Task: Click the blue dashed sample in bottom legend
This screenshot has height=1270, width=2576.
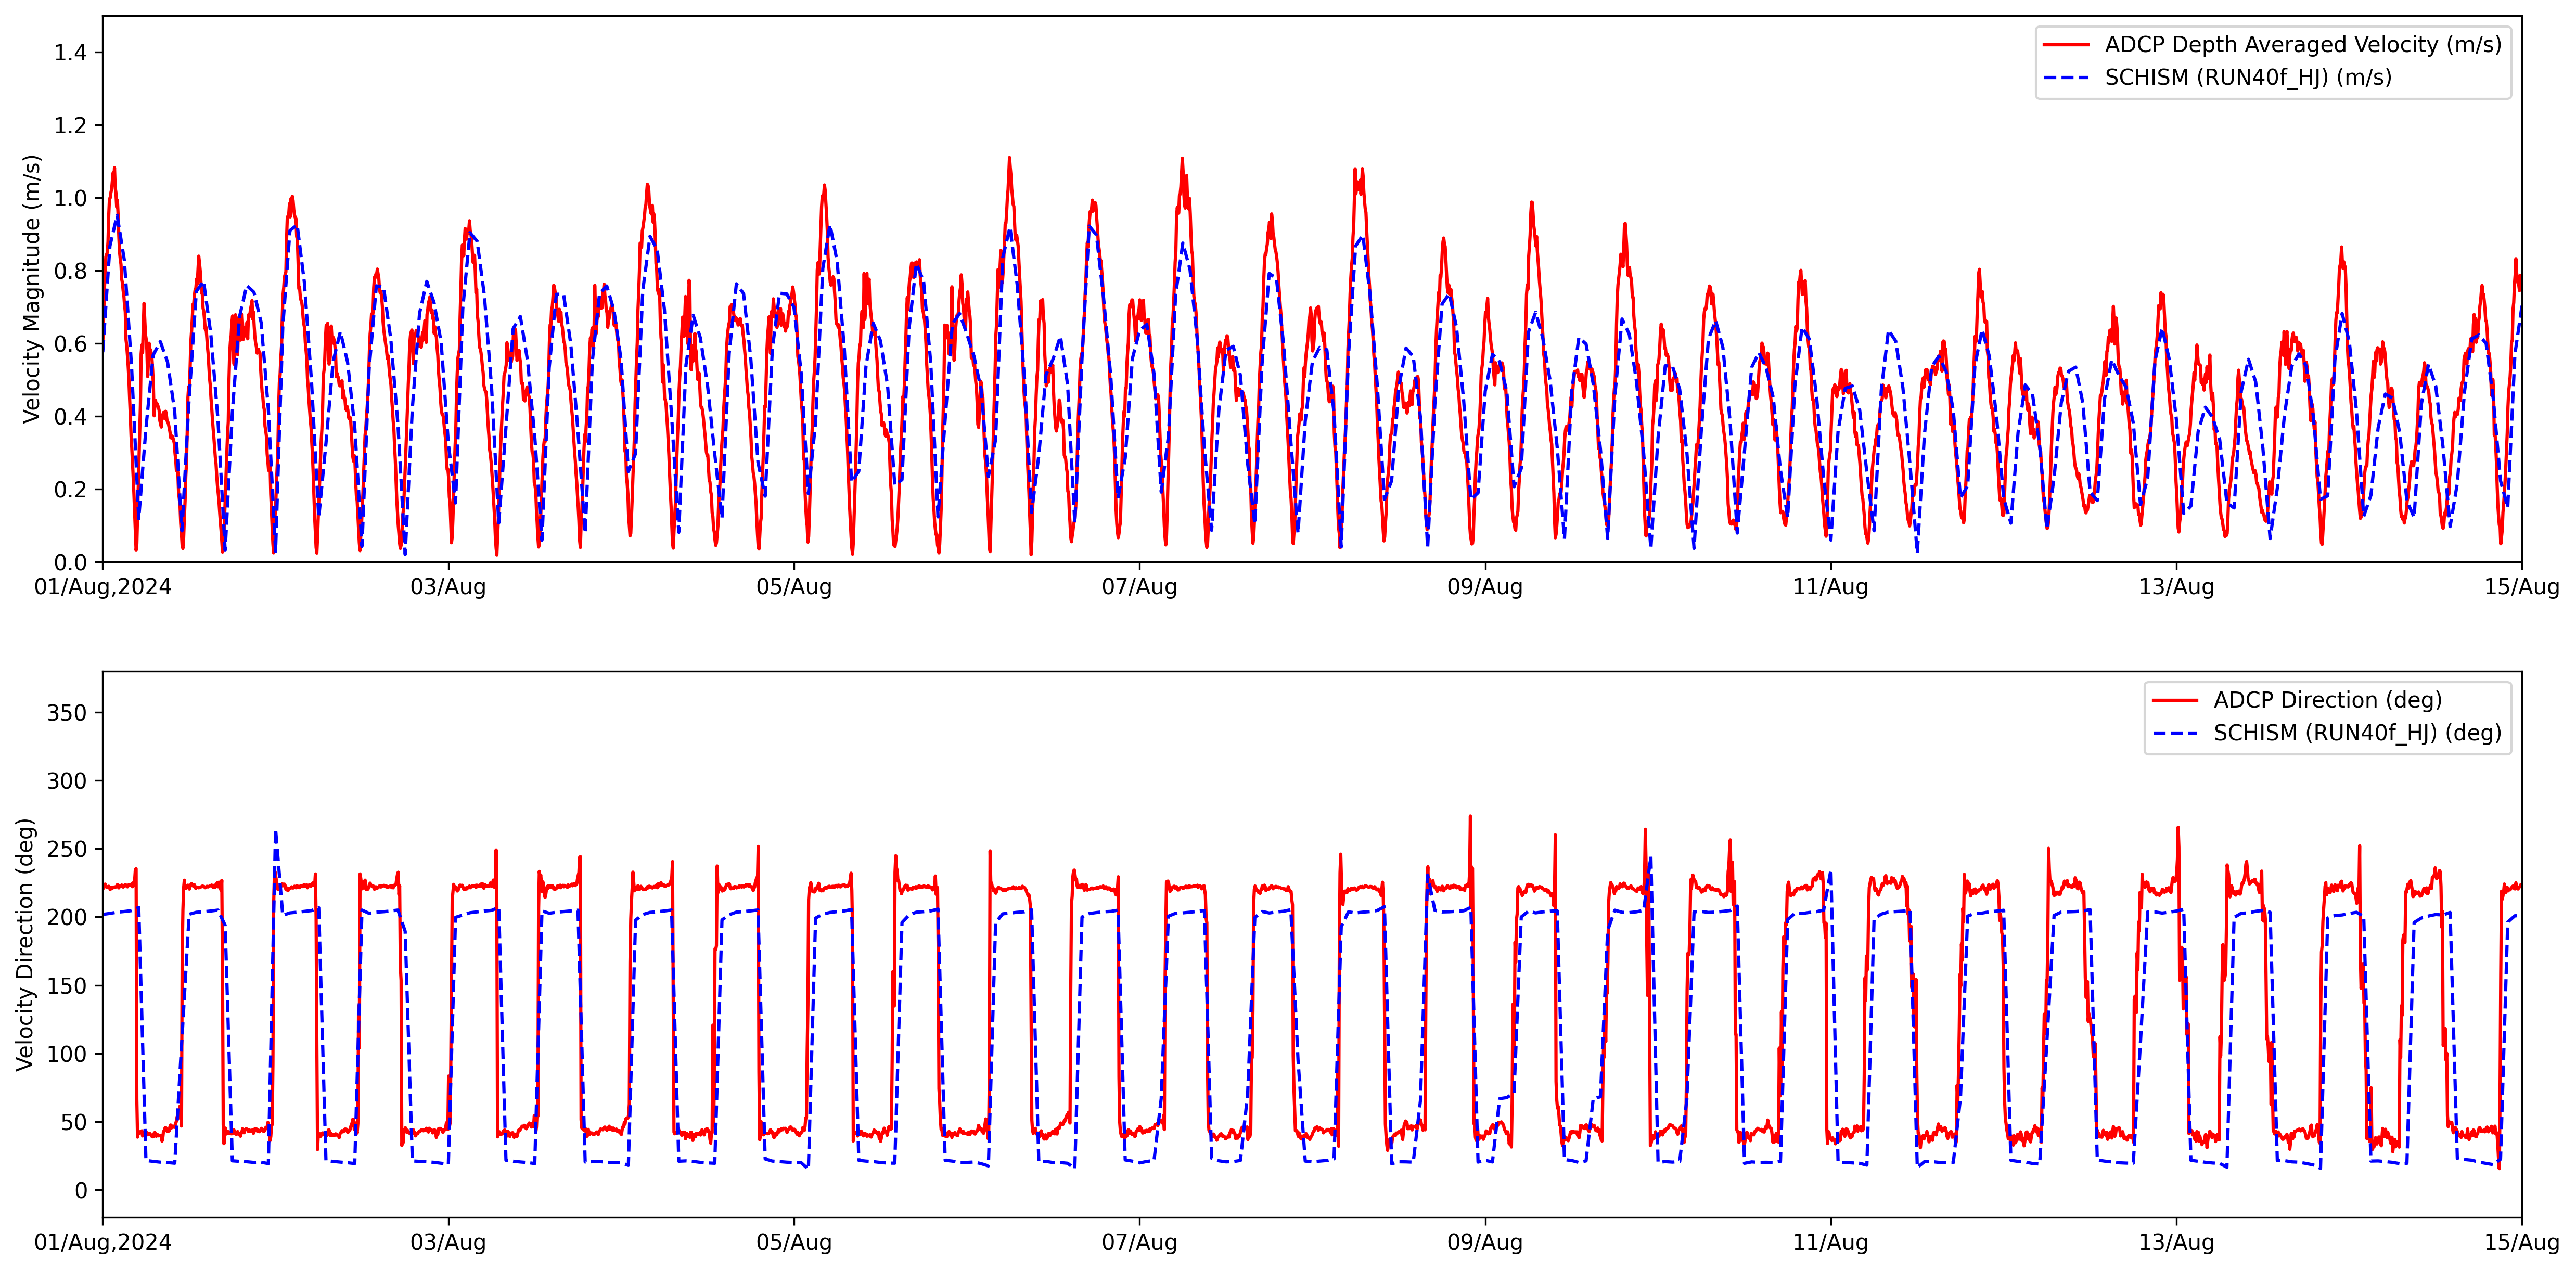Action: [2175, 733]
